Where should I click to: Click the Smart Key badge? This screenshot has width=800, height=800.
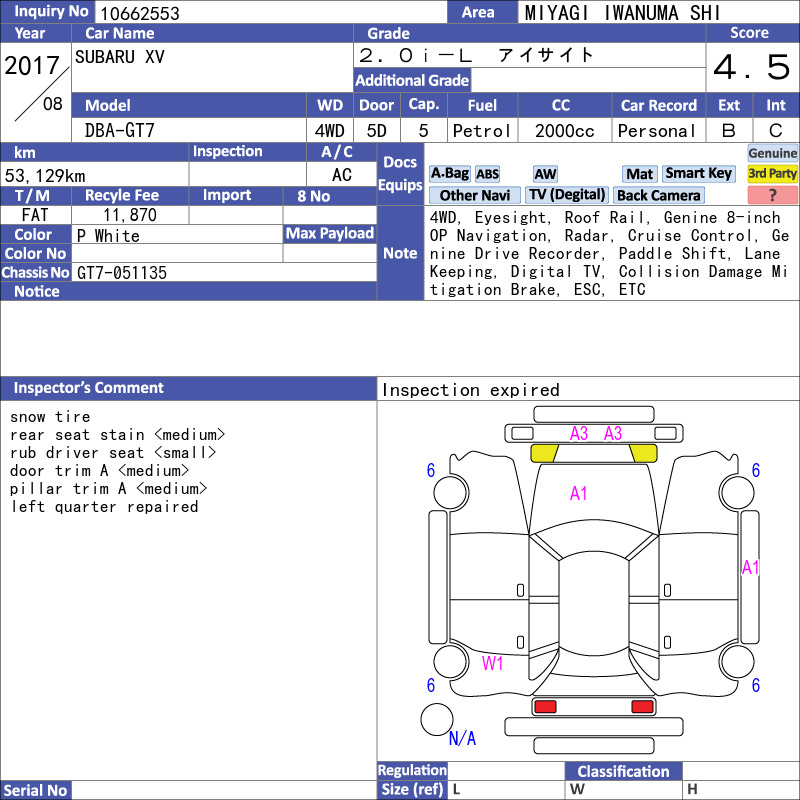click(x=698, y=174)
